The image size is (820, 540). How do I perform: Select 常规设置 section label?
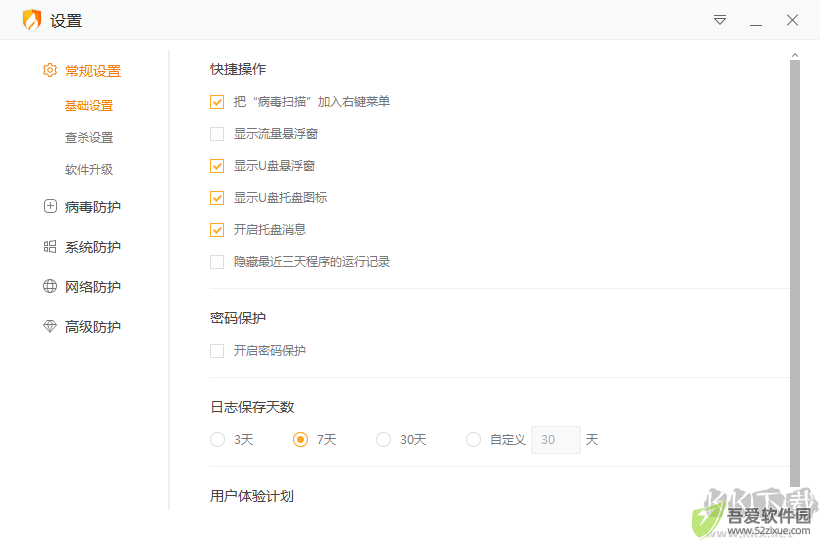pos(93,71)
